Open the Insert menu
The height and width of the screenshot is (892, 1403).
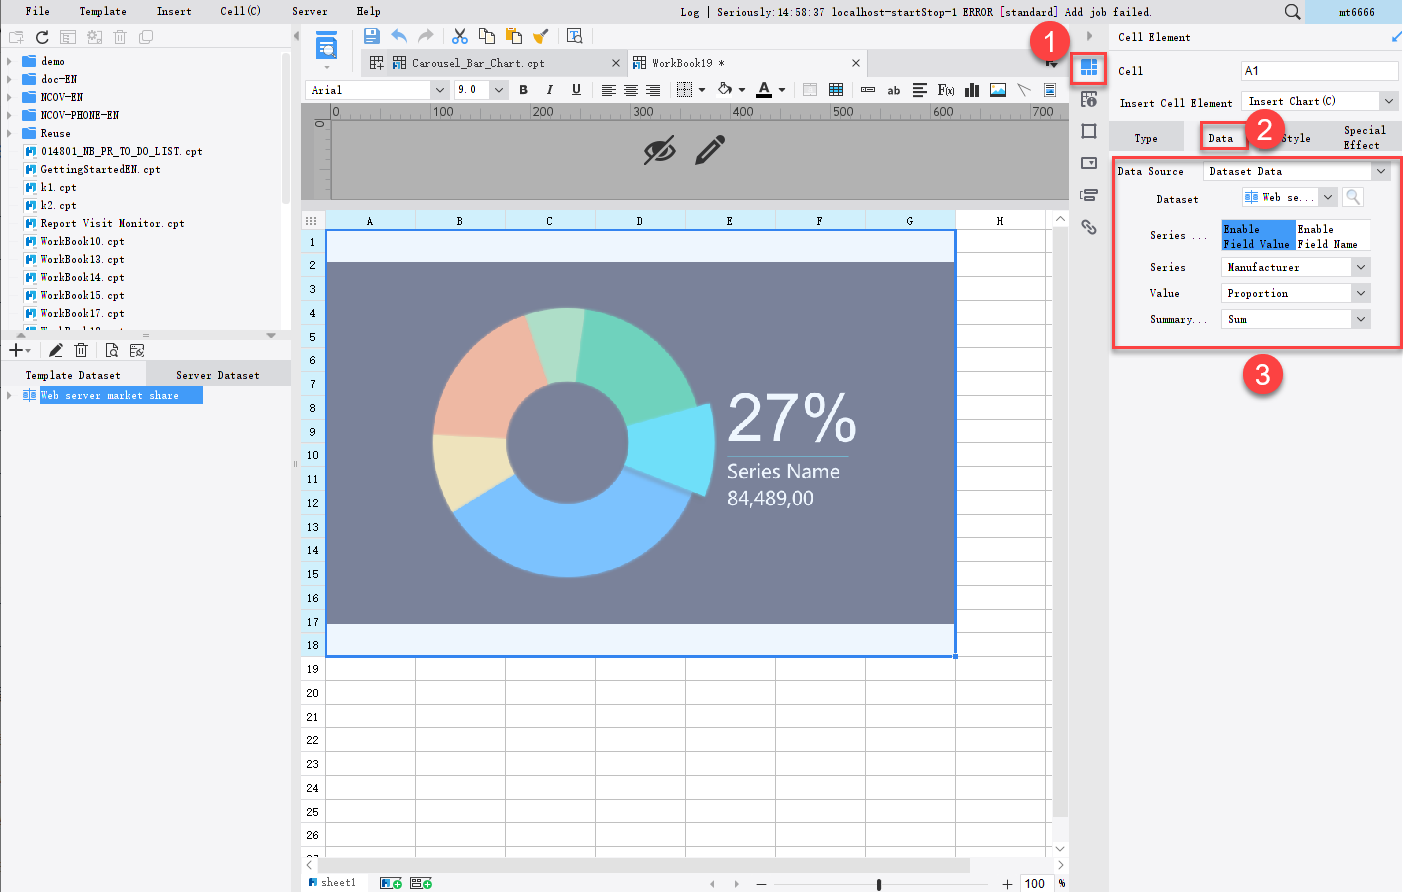[174, 12]
